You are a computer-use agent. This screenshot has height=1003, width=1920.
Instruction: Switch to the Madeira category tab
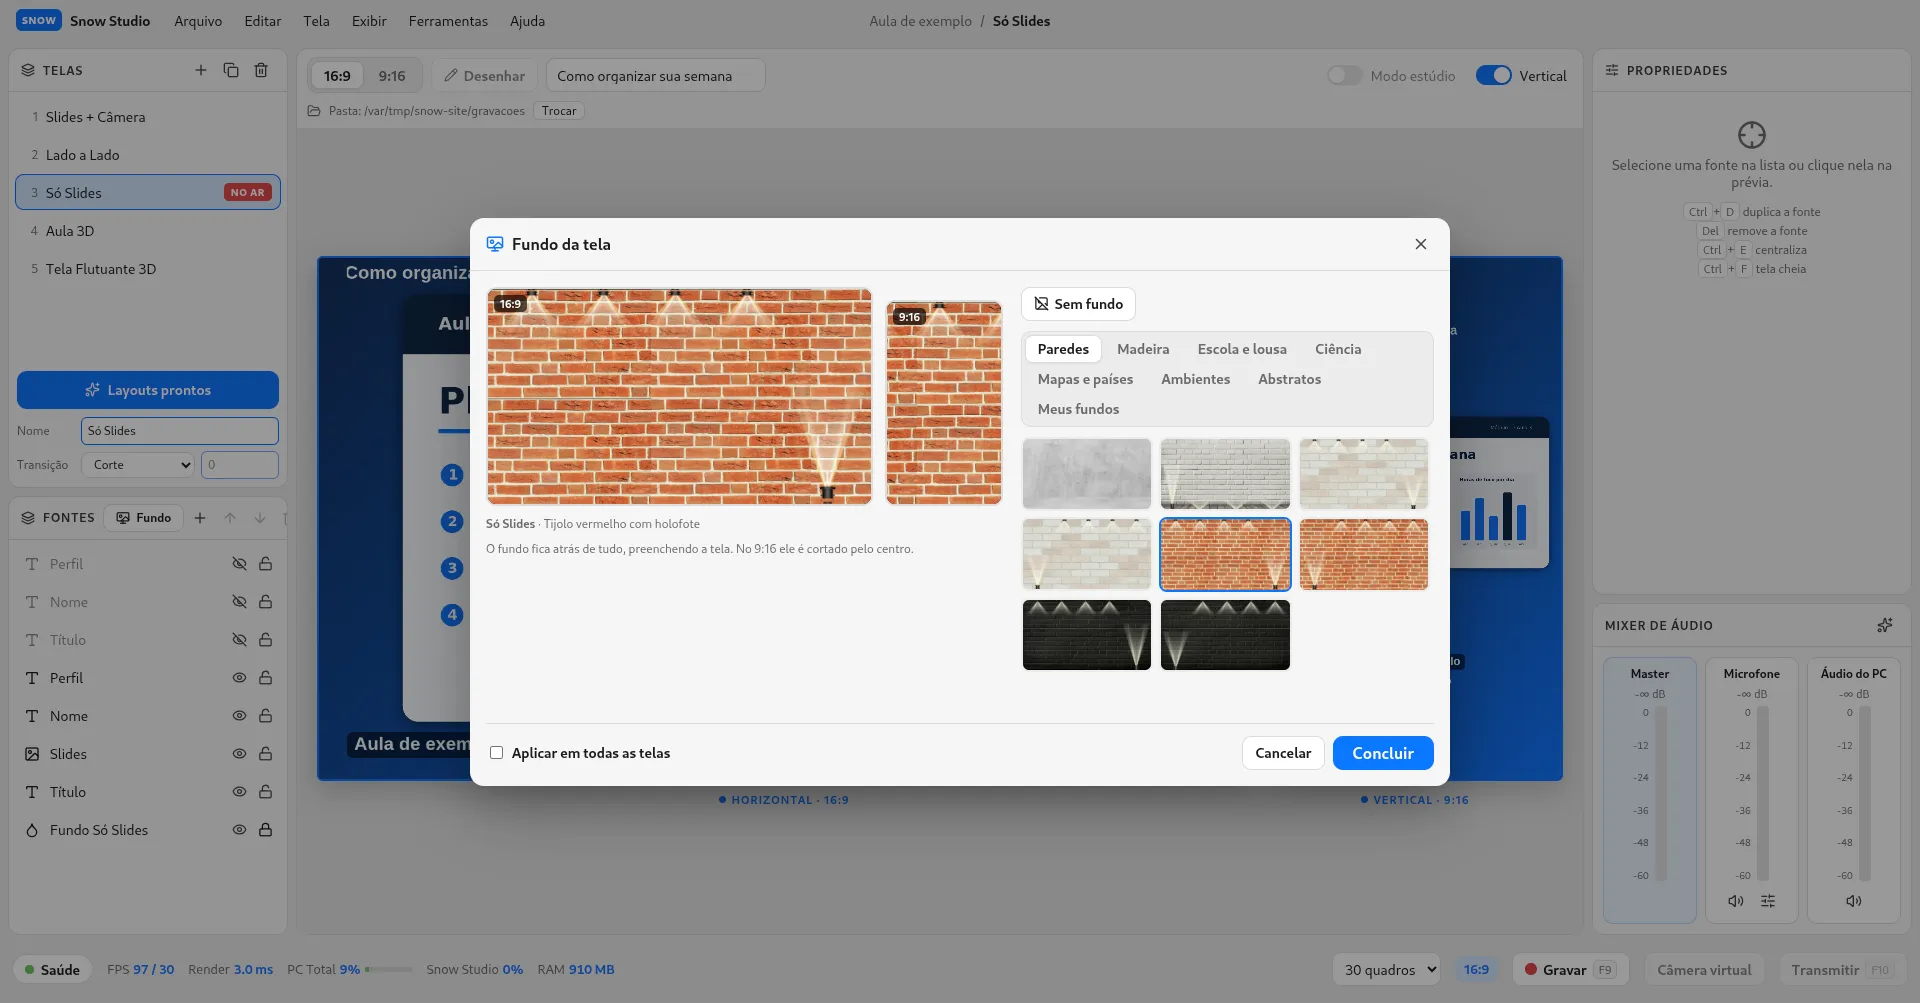pyautogui.click(x=1143, y=349)
